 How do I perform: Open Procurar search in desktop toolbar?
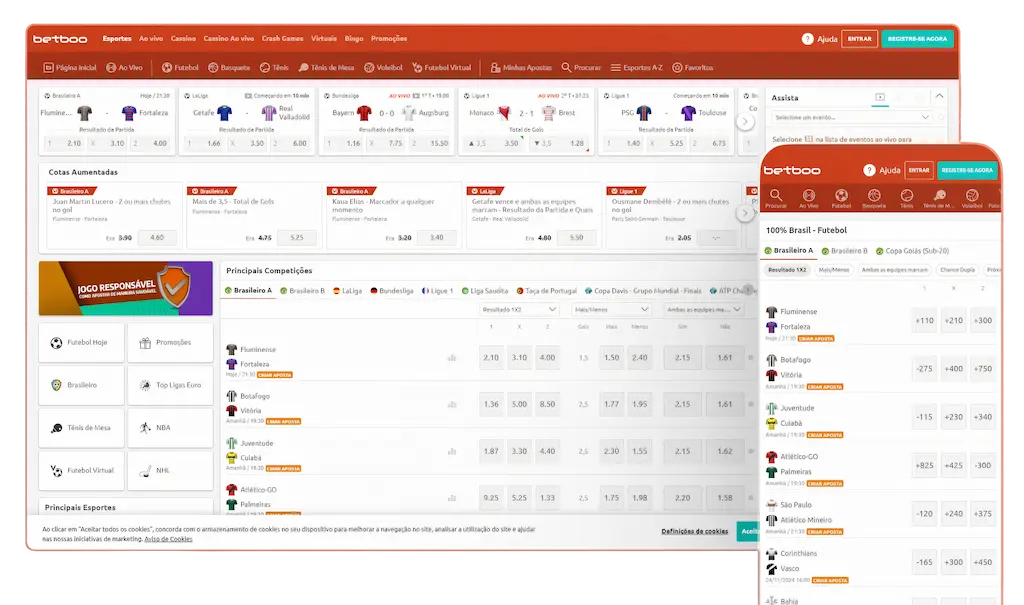(581, 67)
